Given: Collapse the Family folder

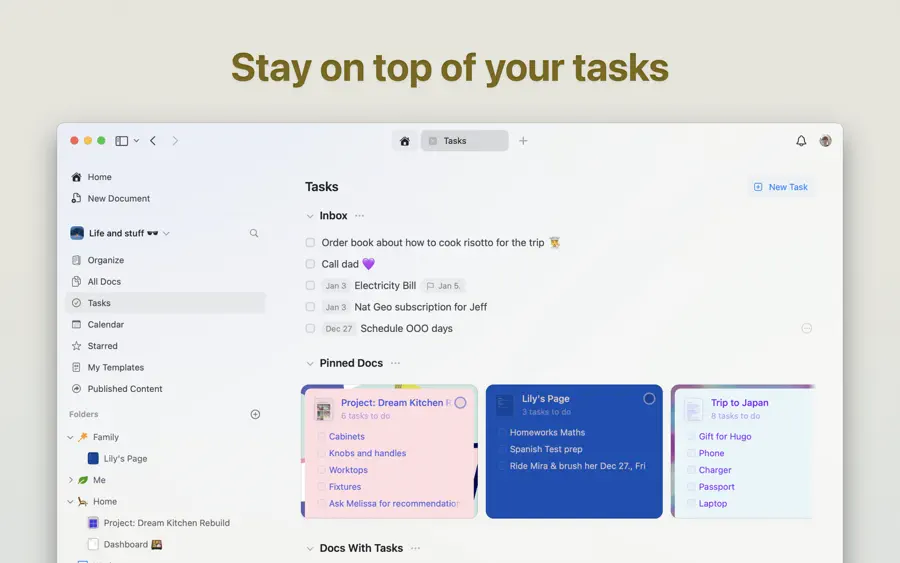Looking at the screenshot, I should coord(70,437).
